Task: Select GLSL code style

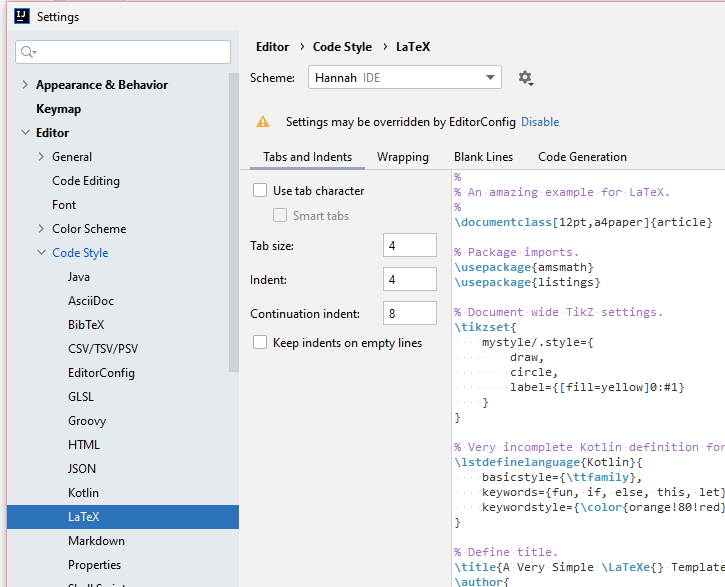Action: click(81, 397)
